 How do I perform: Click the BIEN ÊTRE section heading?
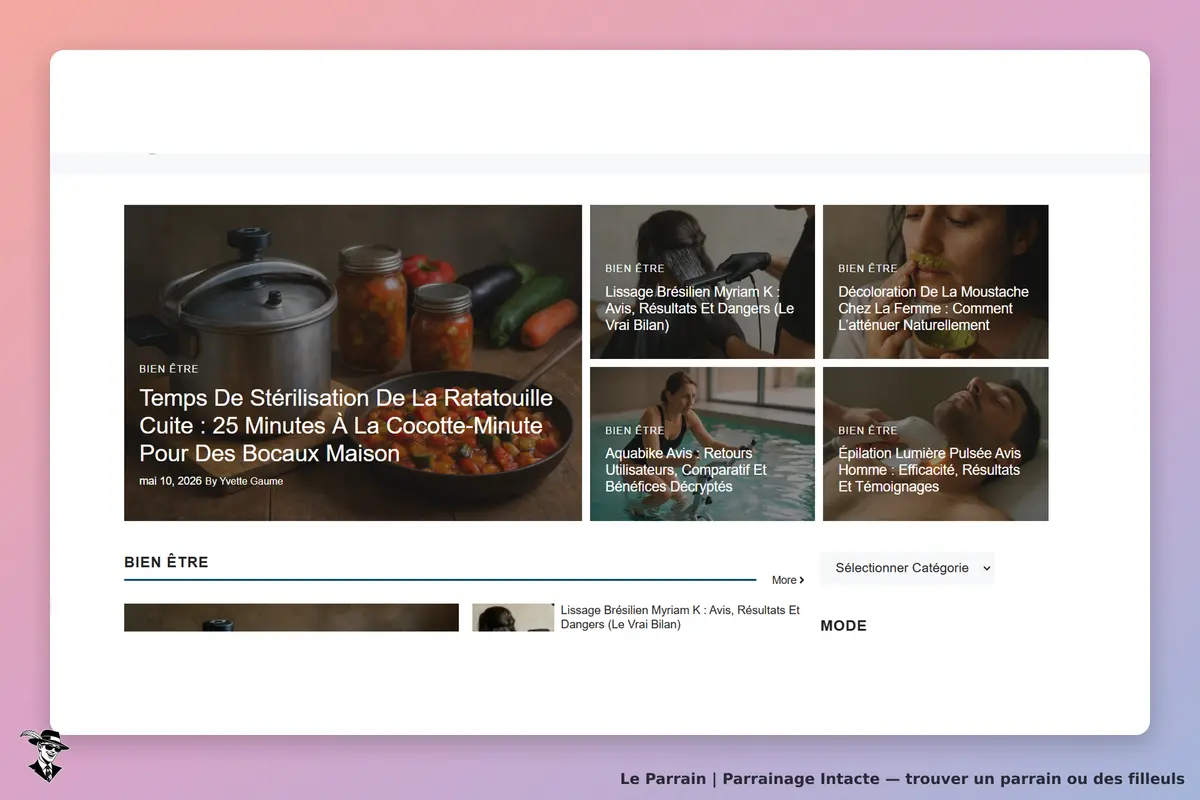[166, 562]
